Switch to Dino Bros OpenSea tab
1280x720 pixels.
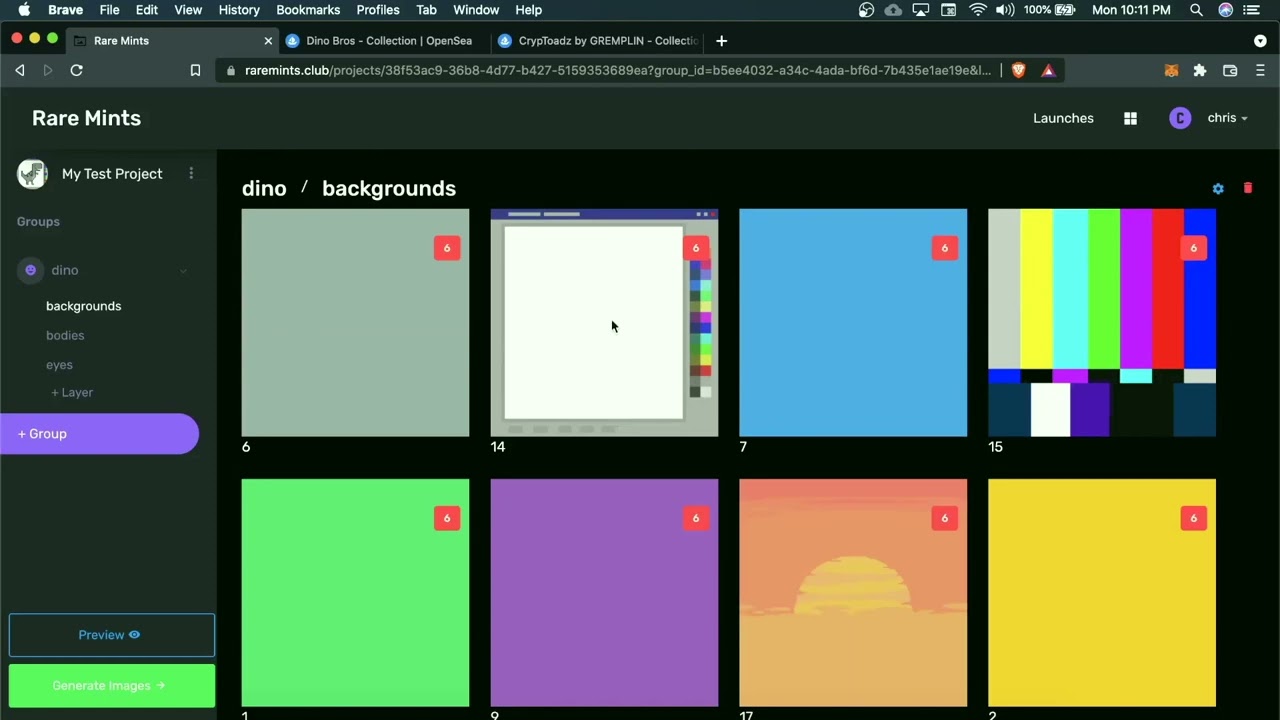[381, 41]
